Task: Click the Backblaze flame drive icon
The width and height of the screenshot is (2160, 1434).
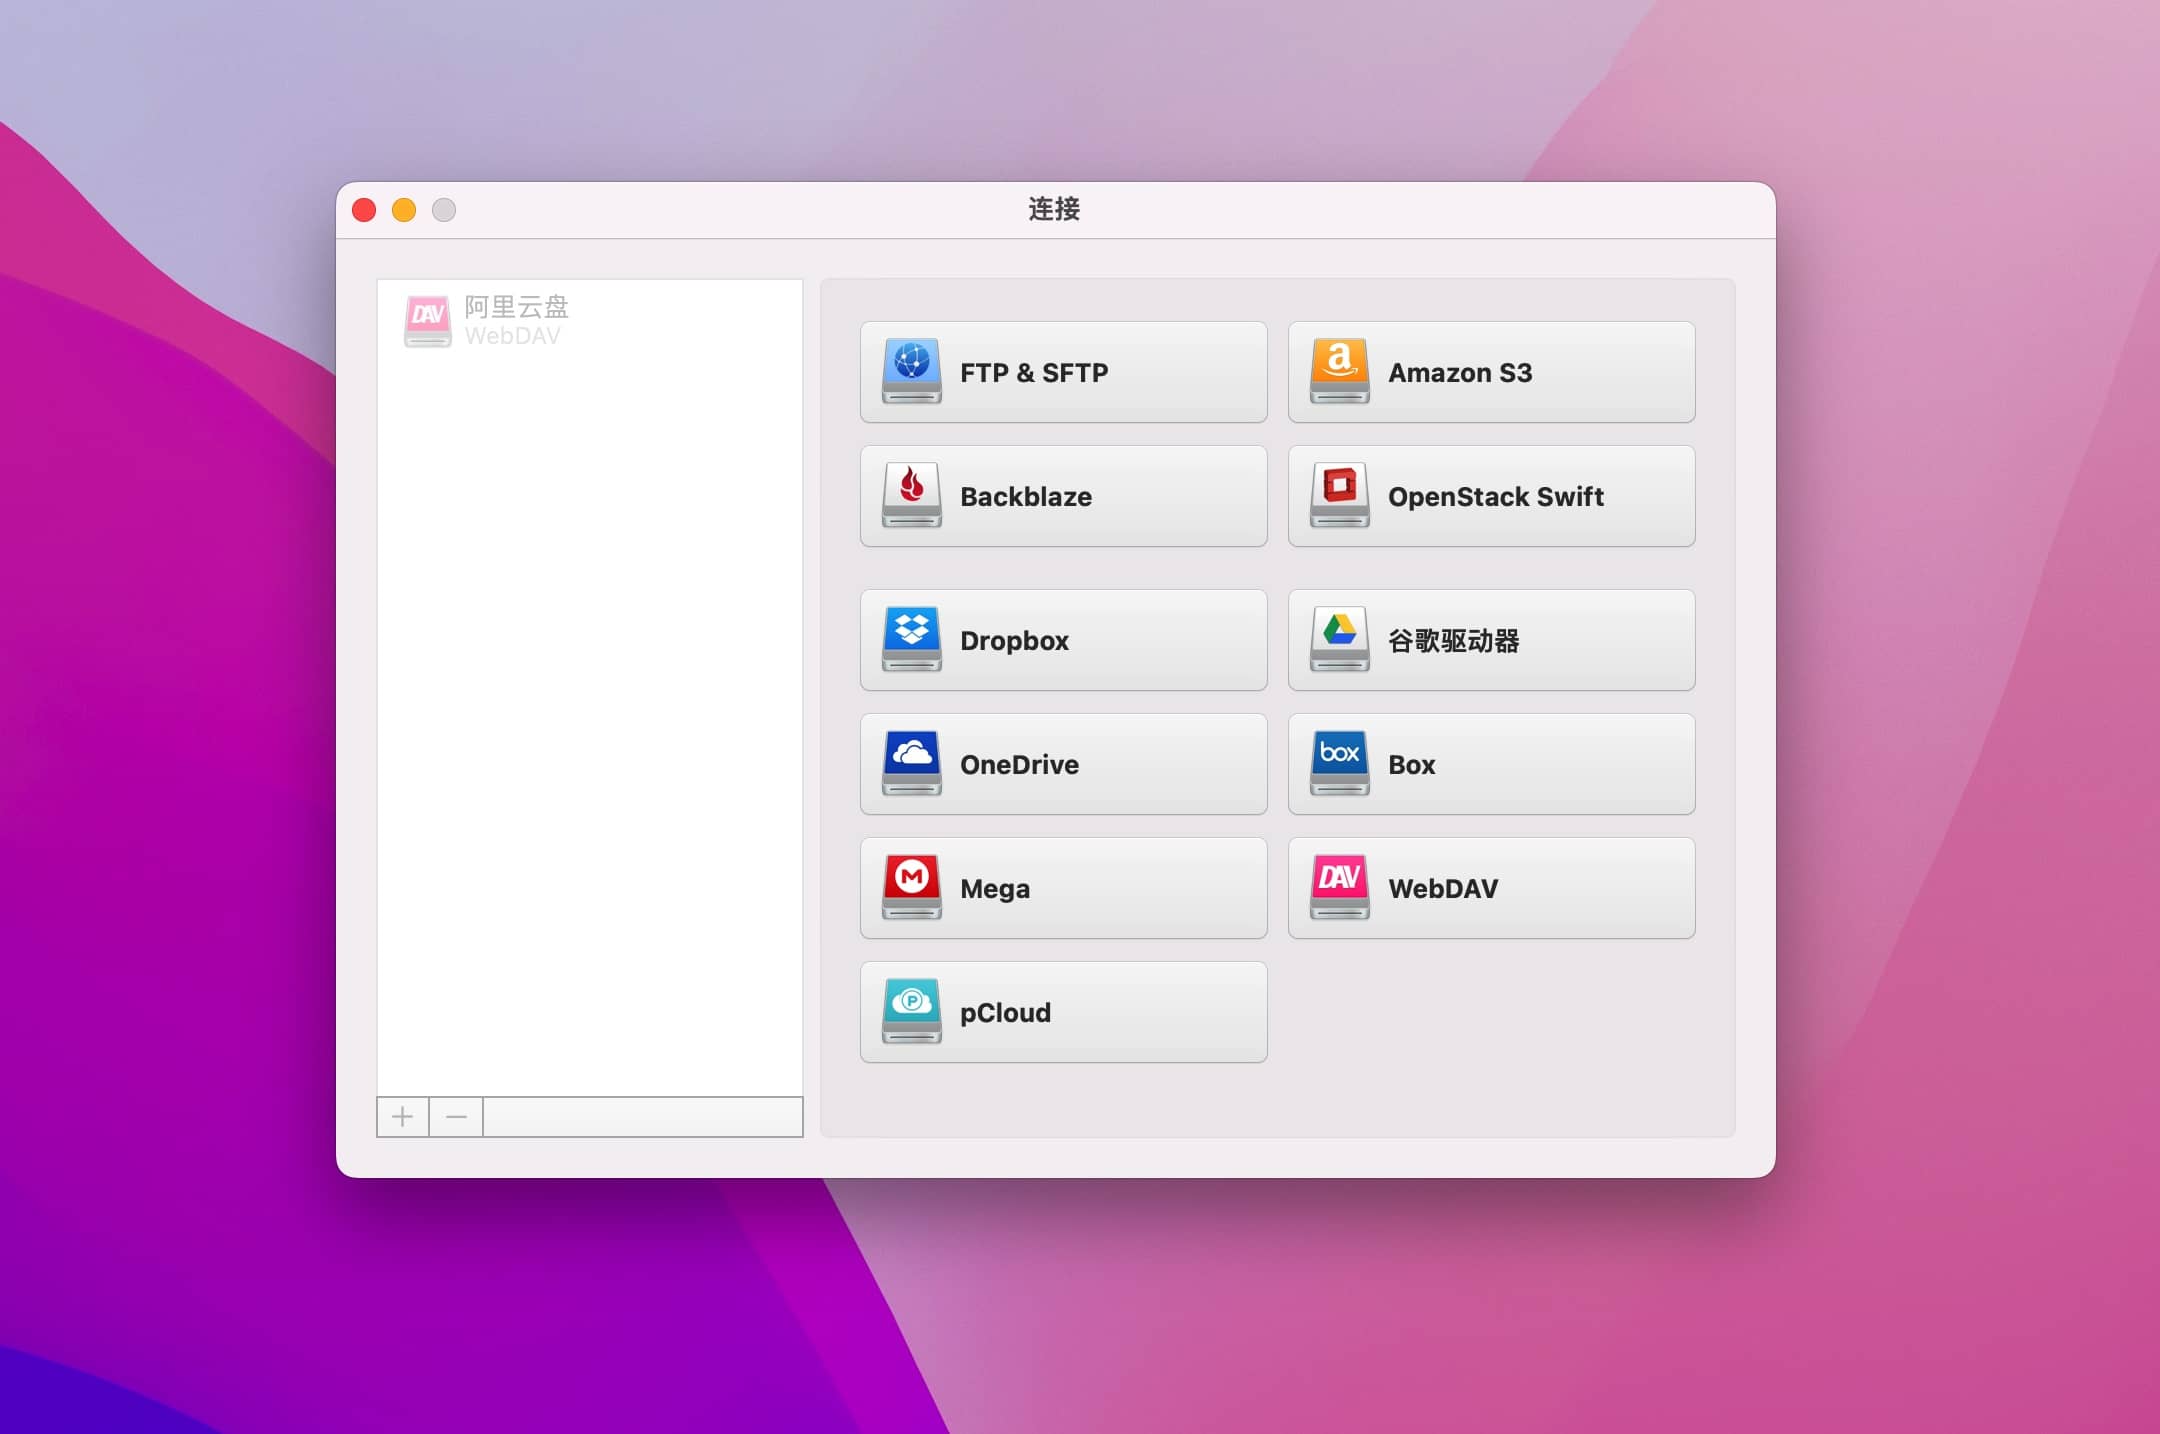Action: (911, 495)
